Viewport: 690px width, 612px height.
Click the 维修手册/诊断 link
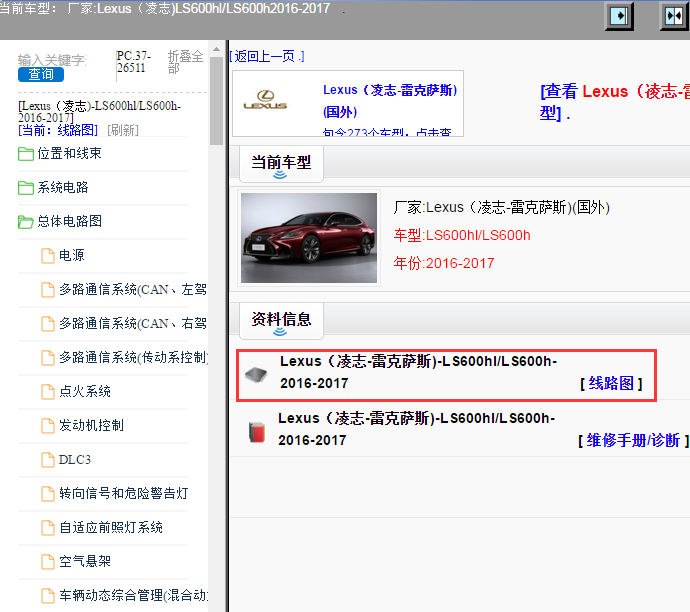[x=633, y=440]
